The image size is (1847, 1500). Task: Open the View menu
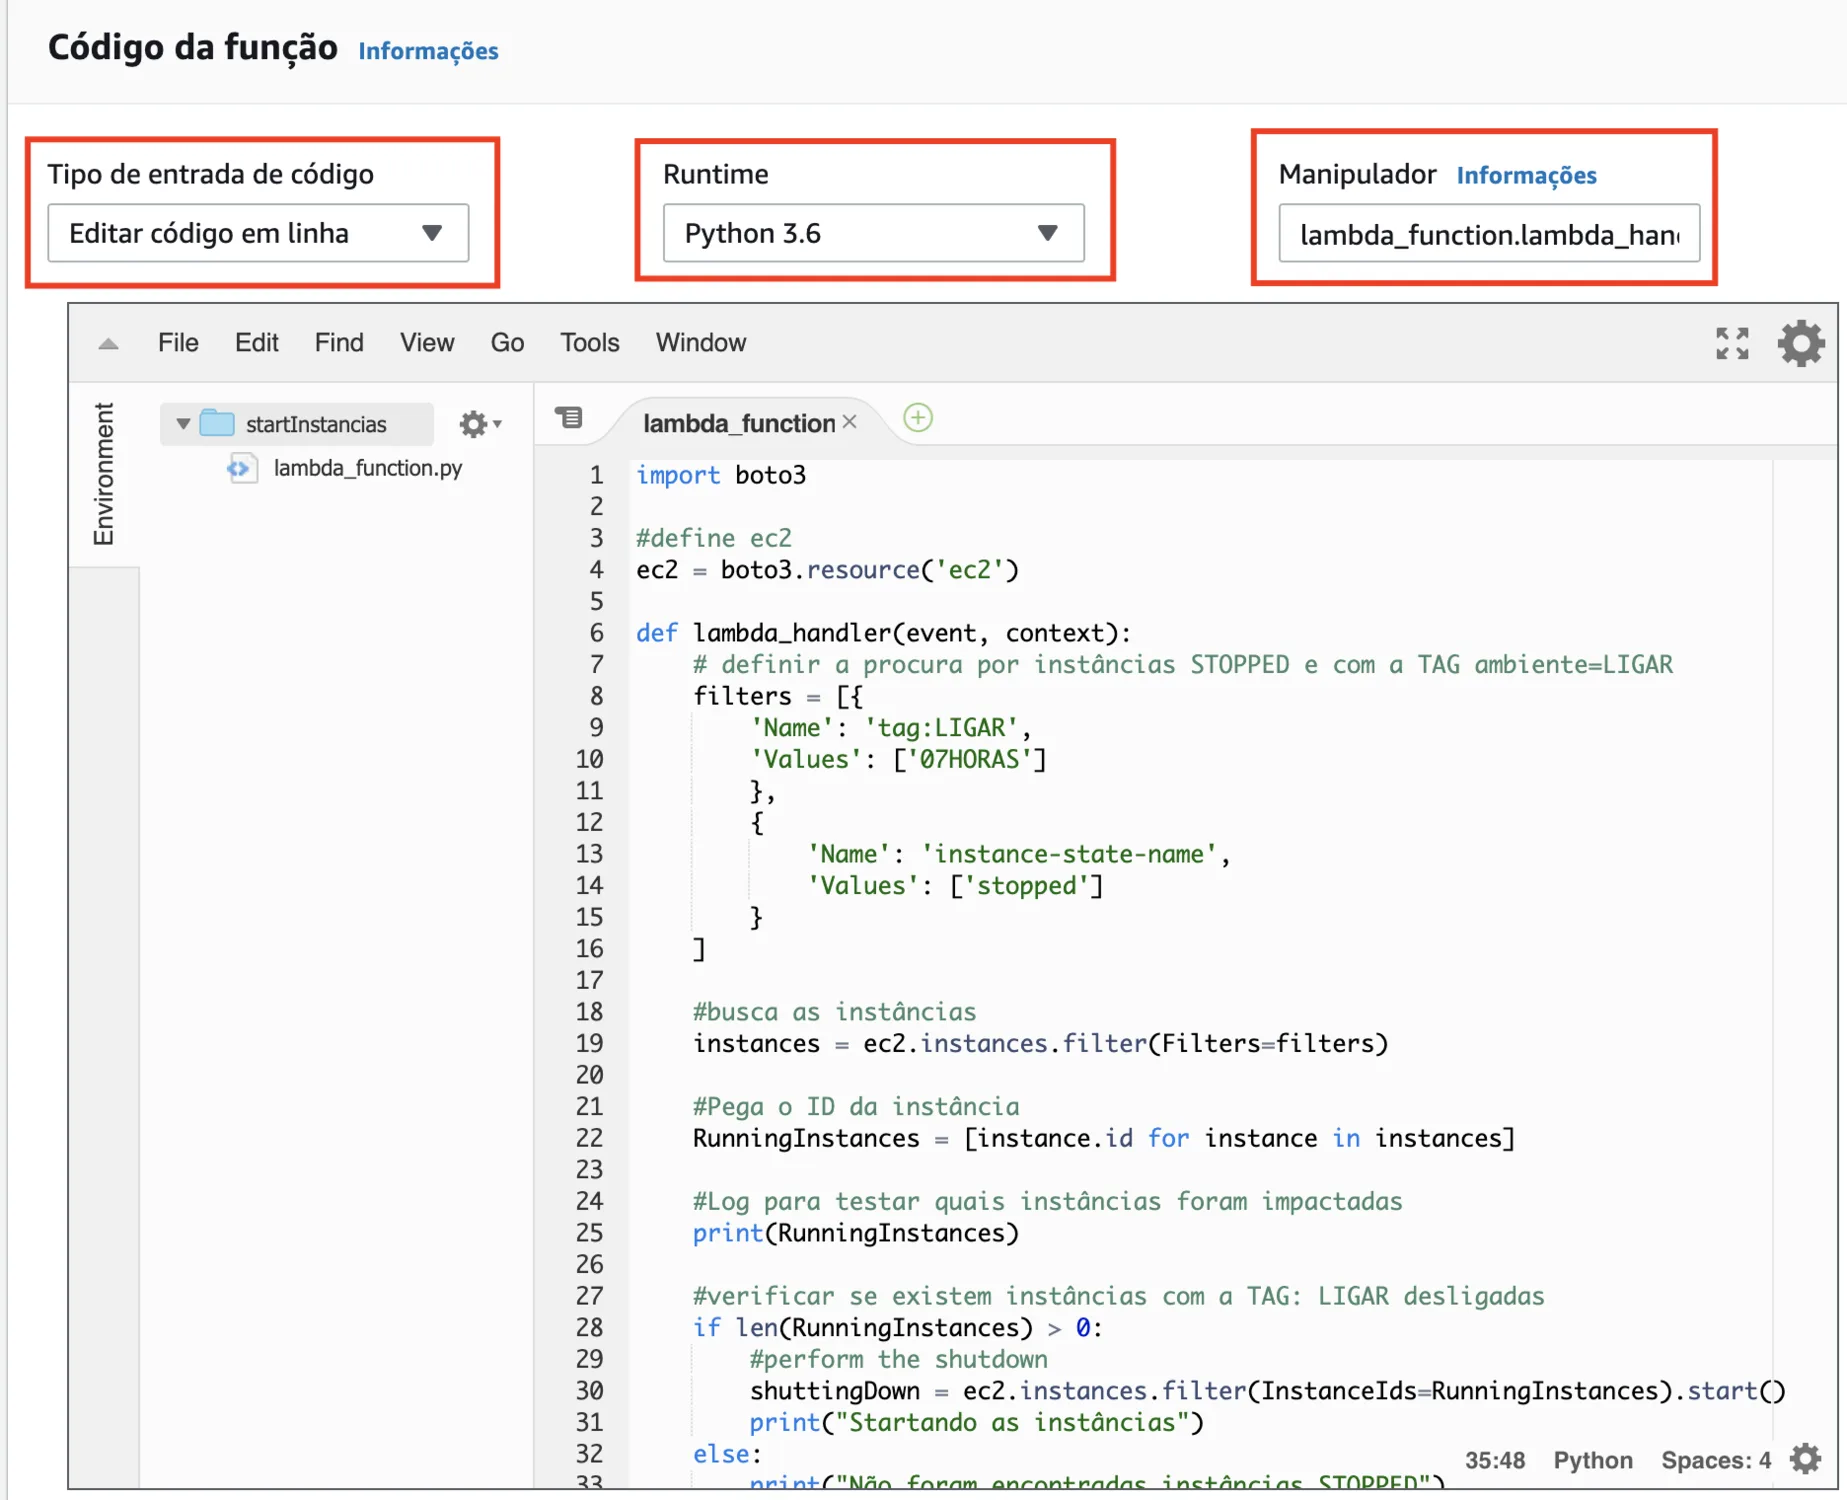(x=427, y=343)
